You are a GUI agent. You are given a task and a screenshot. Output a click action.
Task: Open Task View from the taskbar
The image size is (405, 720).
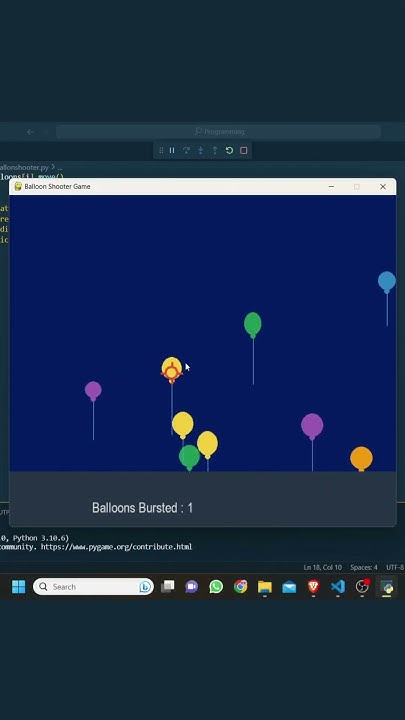click(x=168, y=587)
